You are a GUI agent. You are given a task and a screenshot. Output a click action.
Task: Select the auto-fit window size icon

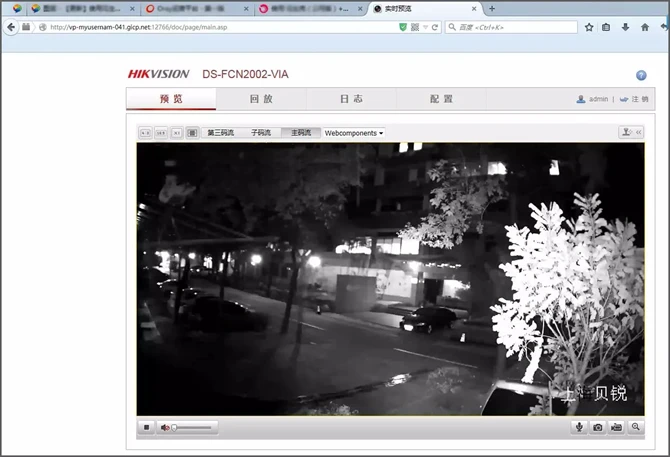pyautogui.click(x=192, y=133)
